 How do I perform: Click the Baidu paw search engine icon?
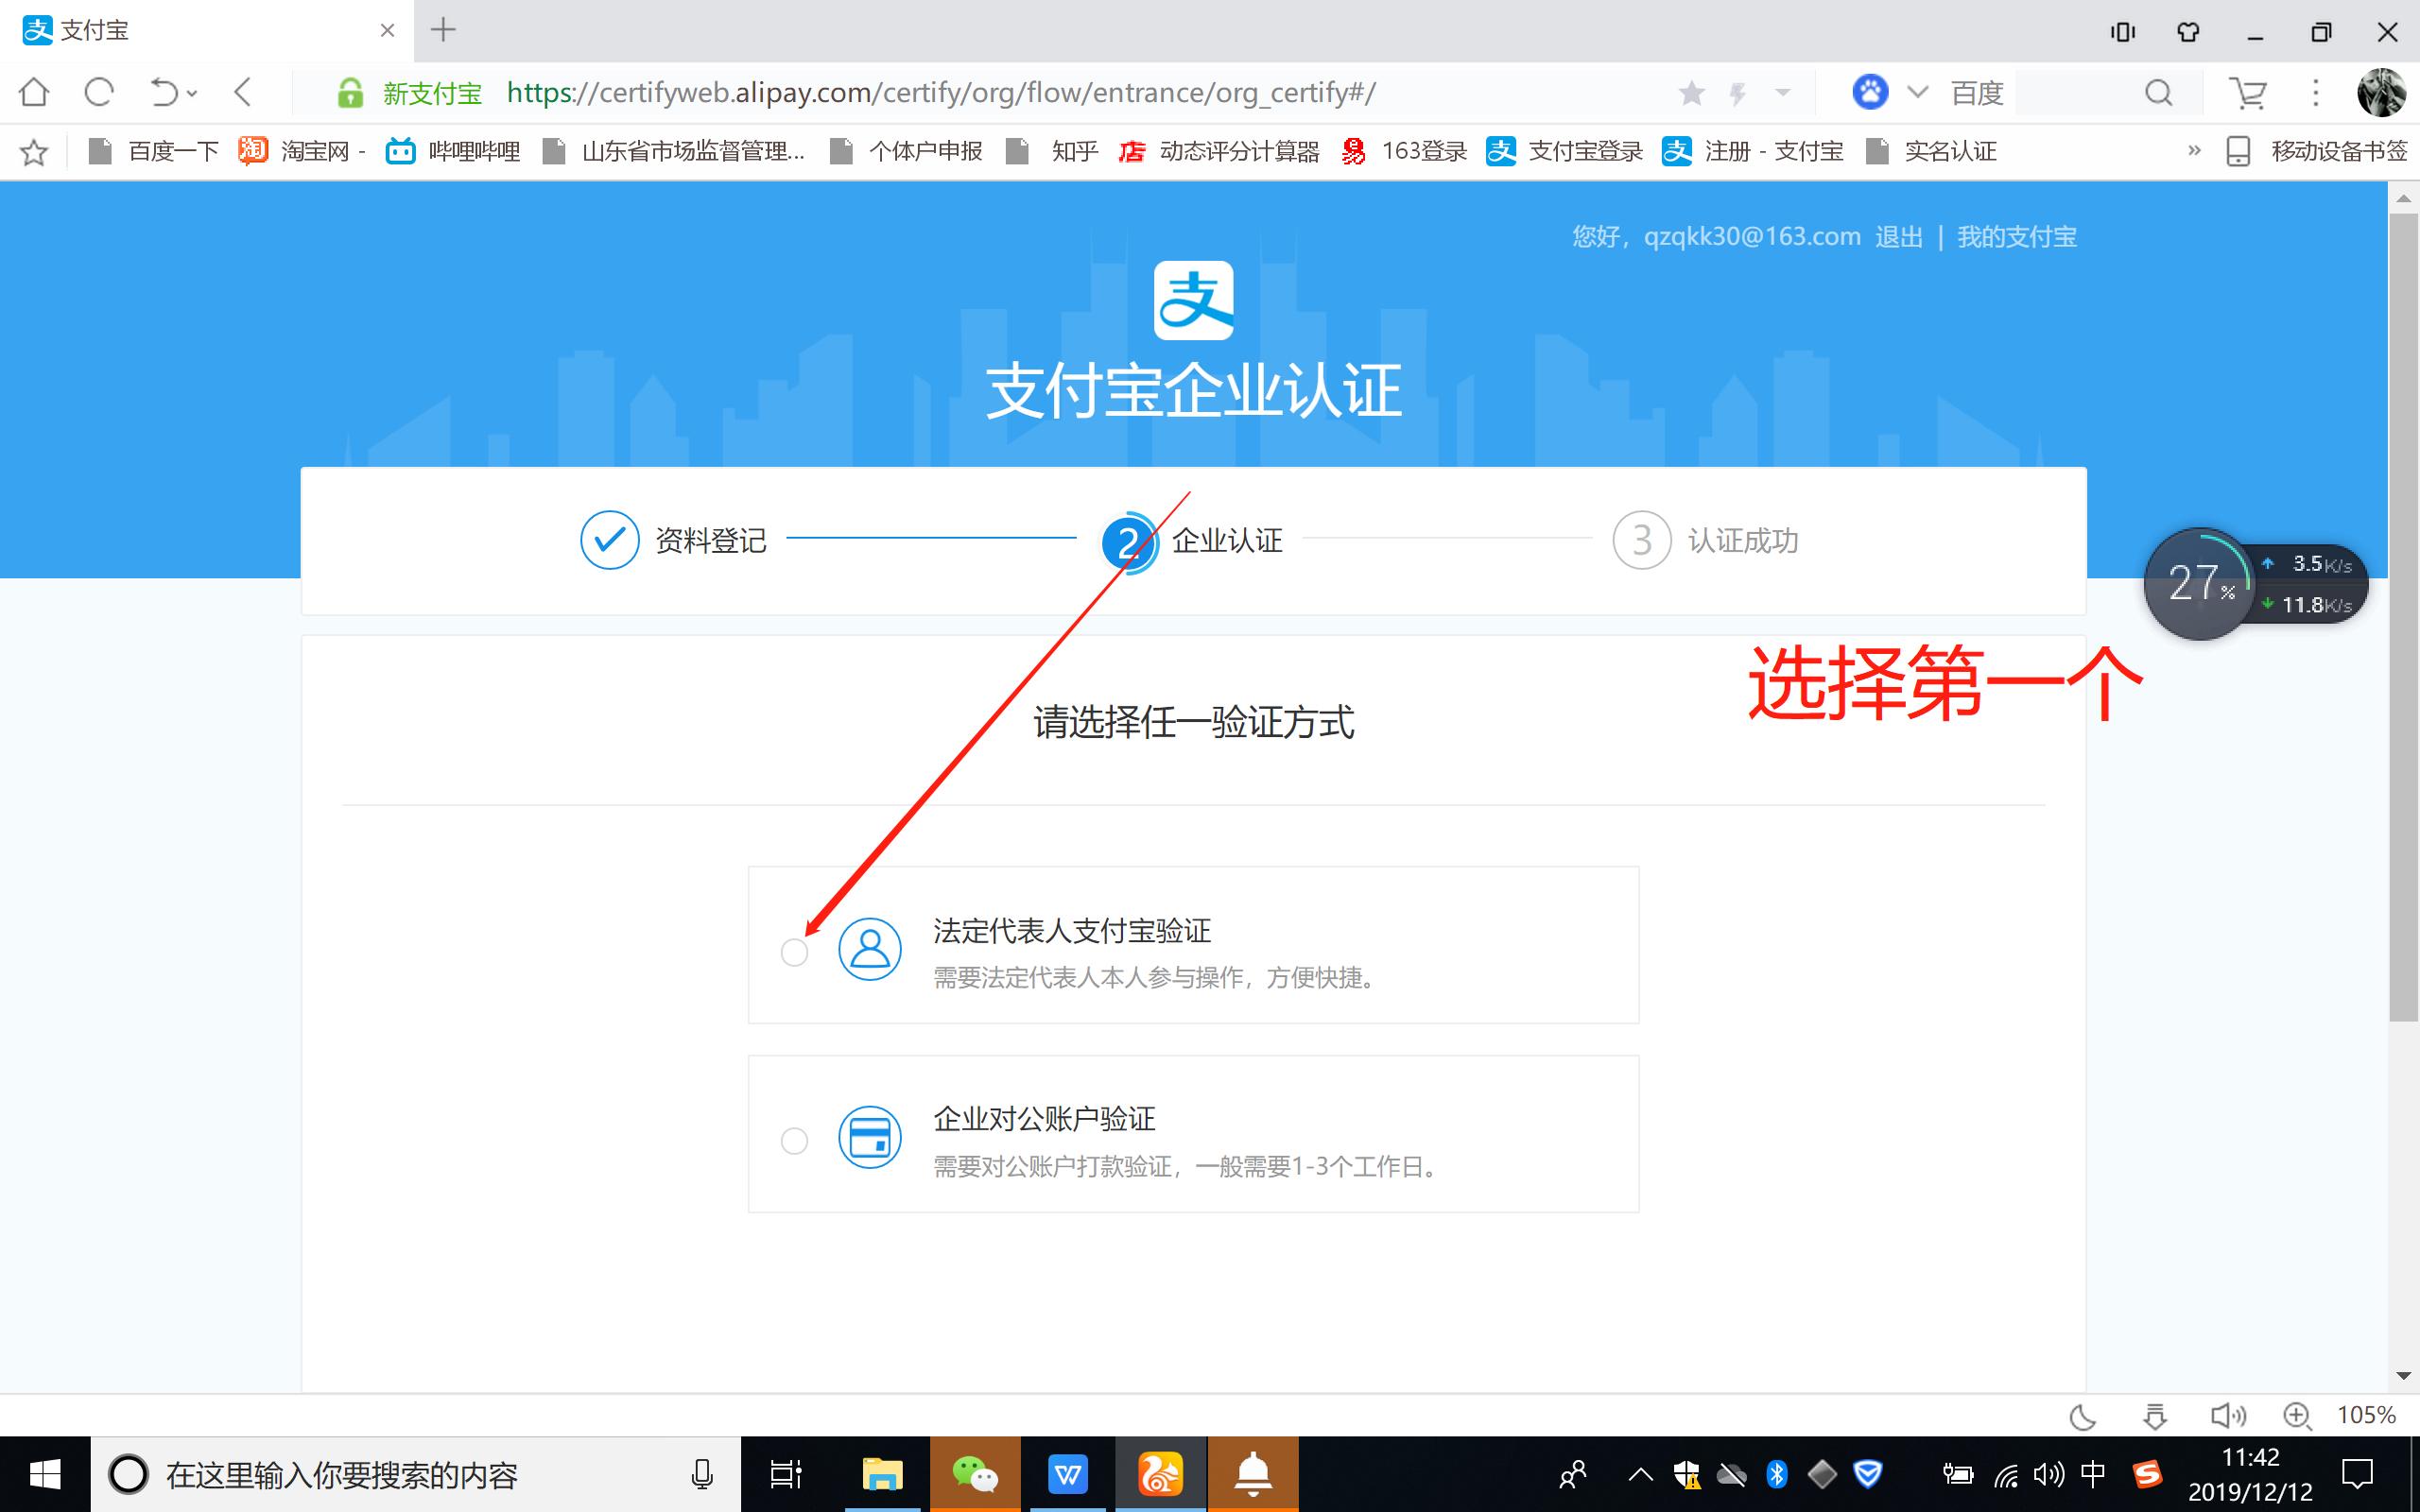point(1870,92)
